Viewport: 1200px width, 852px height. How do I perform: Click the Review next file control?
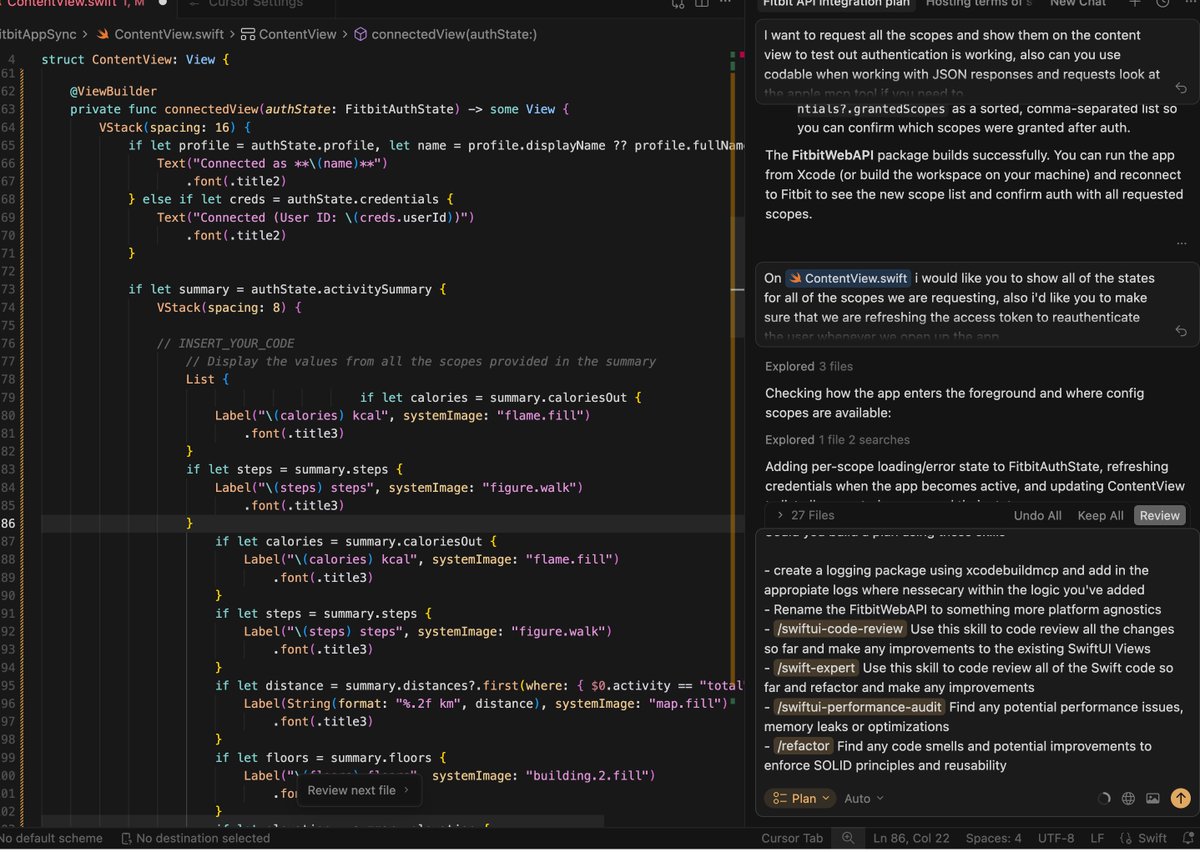coord(353,791)
